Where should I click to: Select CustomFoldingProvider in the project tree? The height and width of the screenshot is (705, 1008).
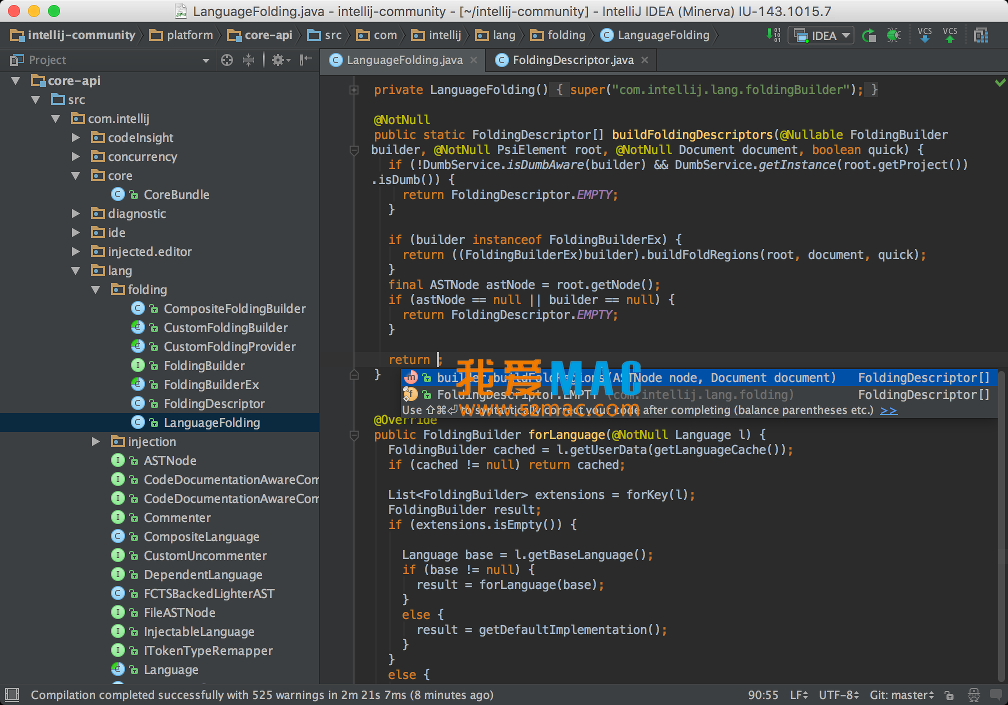(230, 346)
